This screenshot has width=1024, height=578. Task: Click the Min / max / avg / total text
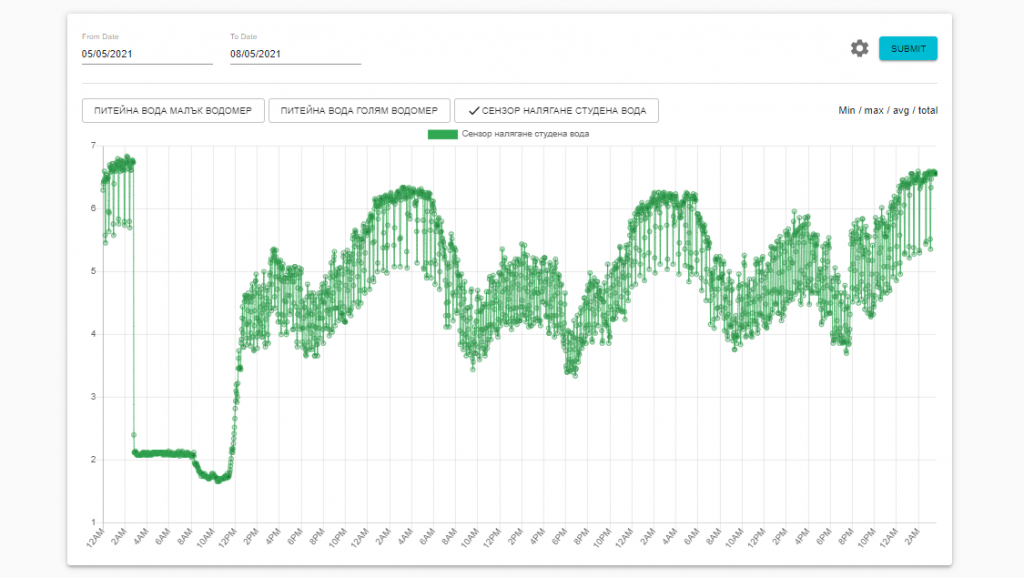(x=887, y=110)
